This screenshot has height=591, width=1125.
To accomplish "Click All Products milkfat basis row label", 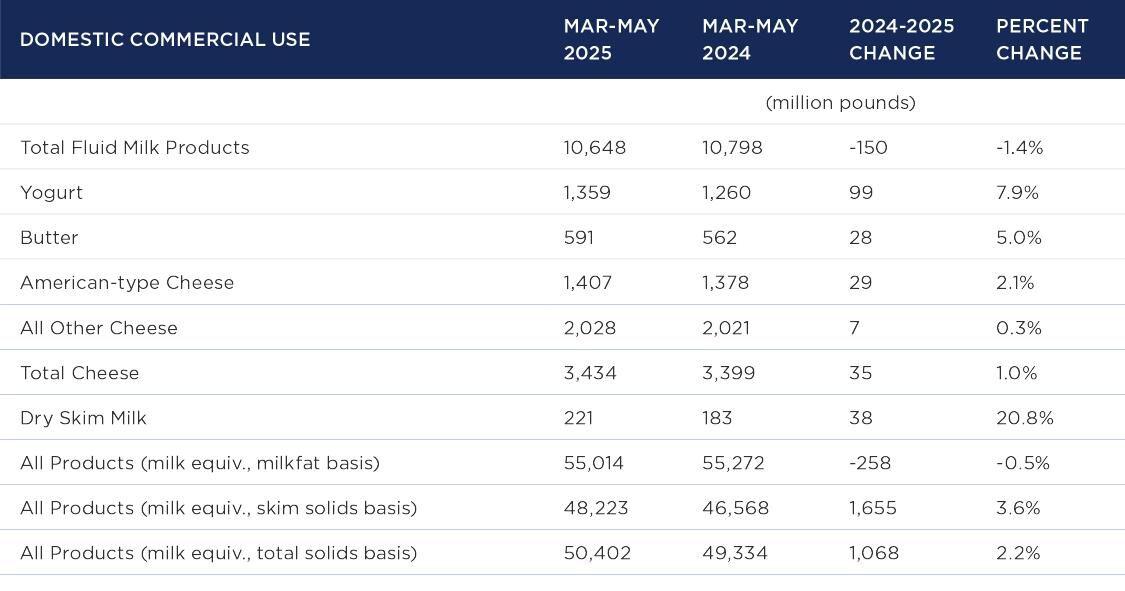I will coord(200,463).
